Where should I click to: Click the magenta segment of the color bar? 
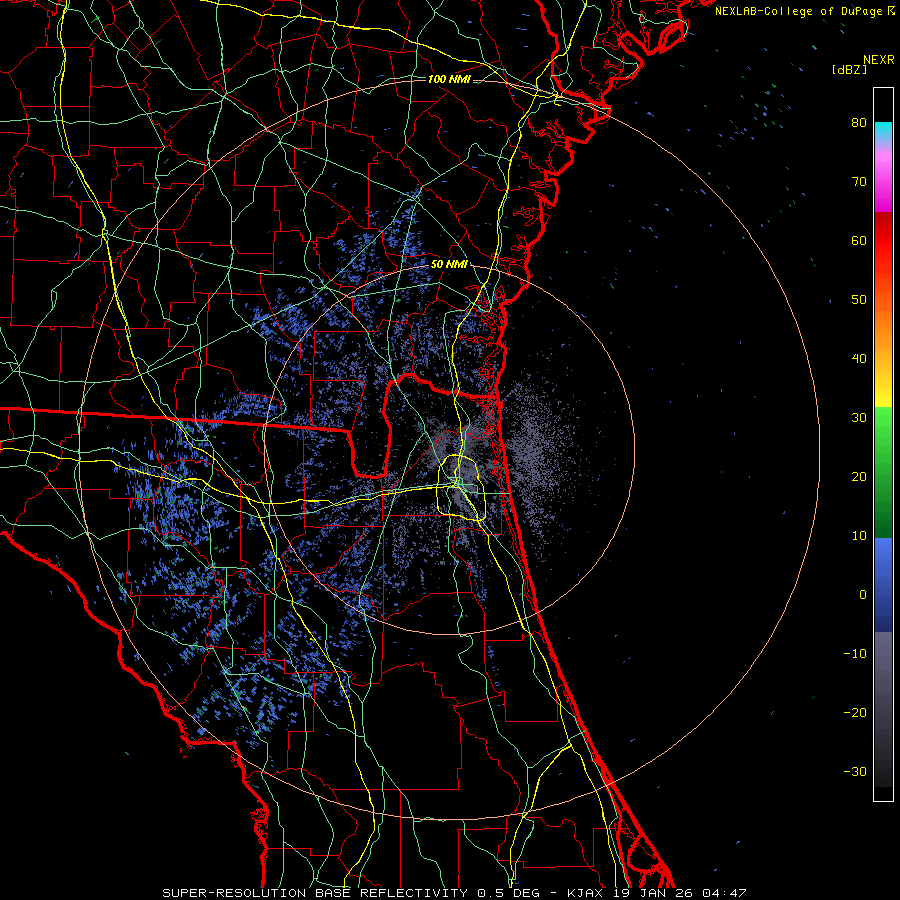pyautogui.click(x=883, y=184)
